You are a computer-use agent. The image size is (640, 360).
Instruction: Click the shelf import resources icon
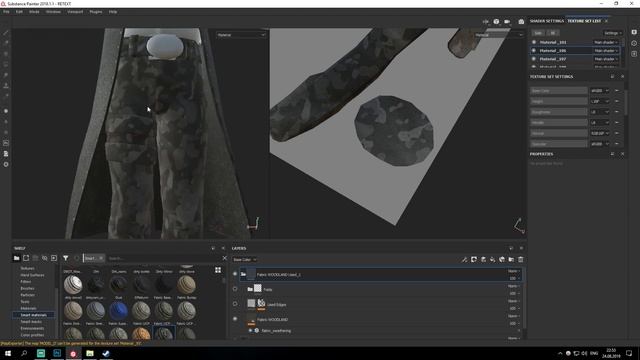click(x=54, y=258)
